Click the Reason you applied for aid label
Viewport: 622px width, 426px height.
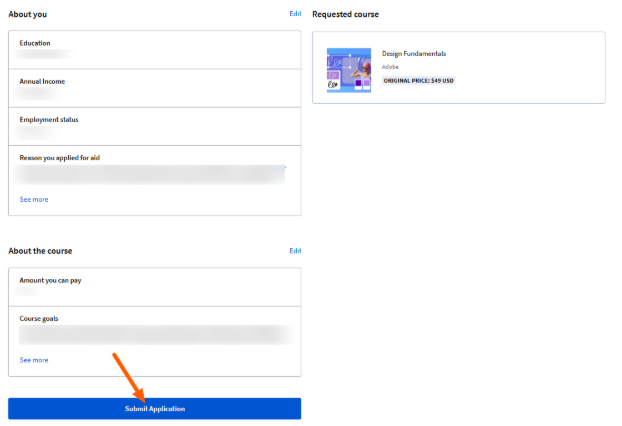(x=60, y=157)
